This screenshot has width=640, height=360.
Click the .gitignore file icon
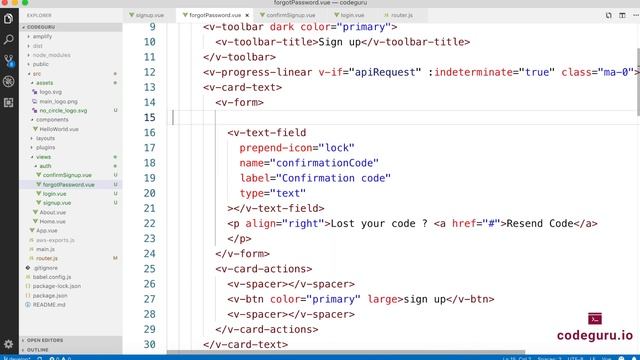[28, 268]
